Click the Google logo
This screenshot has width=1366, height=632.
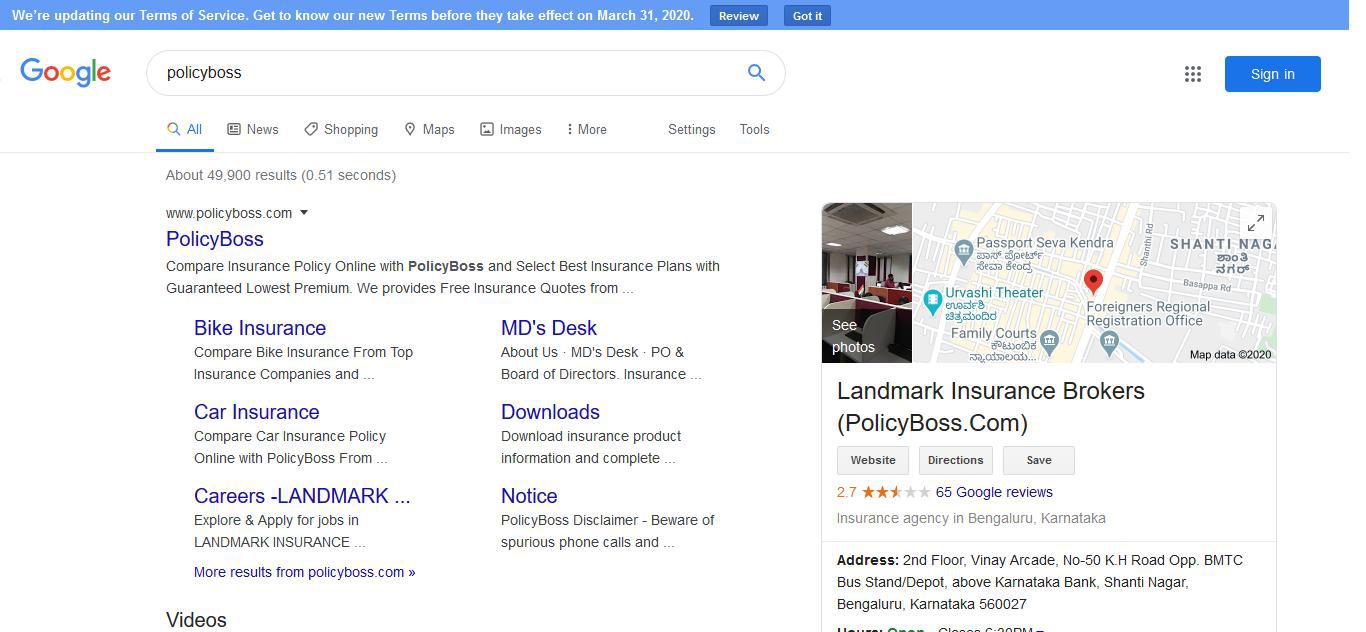66,72
